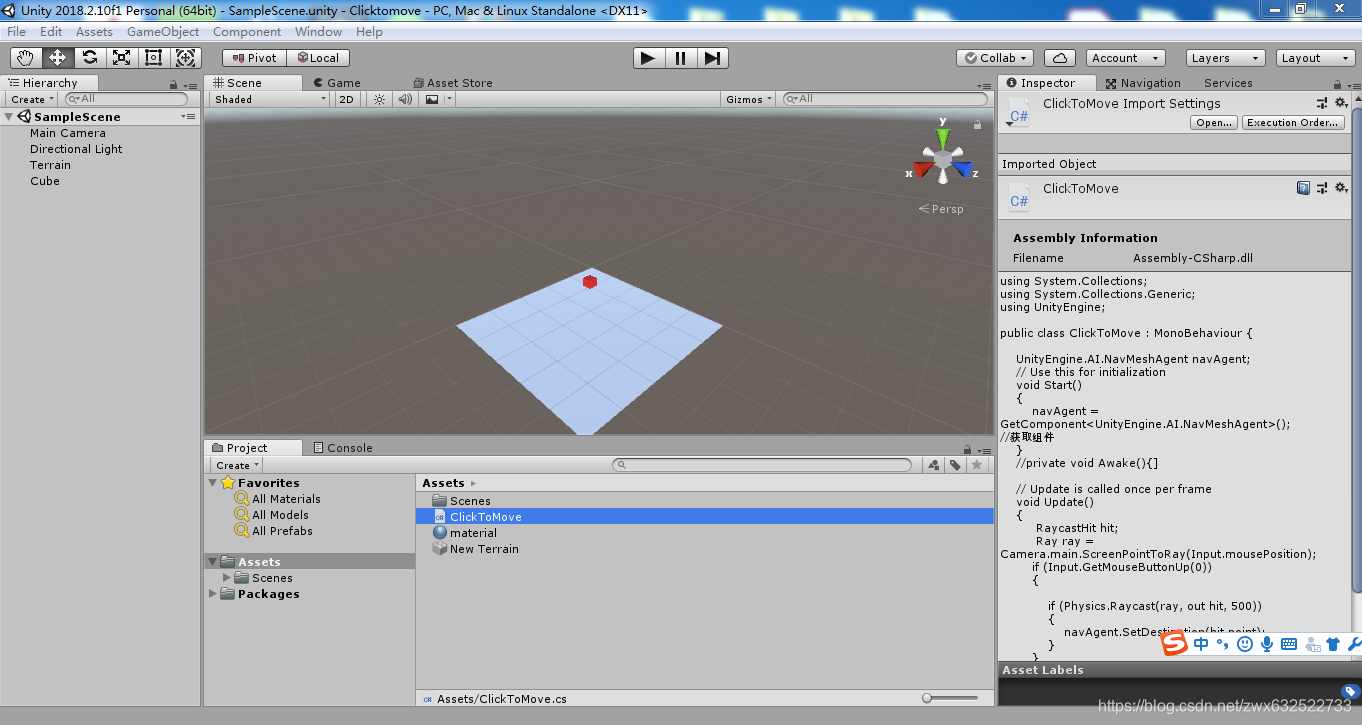
Task: Click the Sogou input method S logo
Action: [x=1174, y=644]
